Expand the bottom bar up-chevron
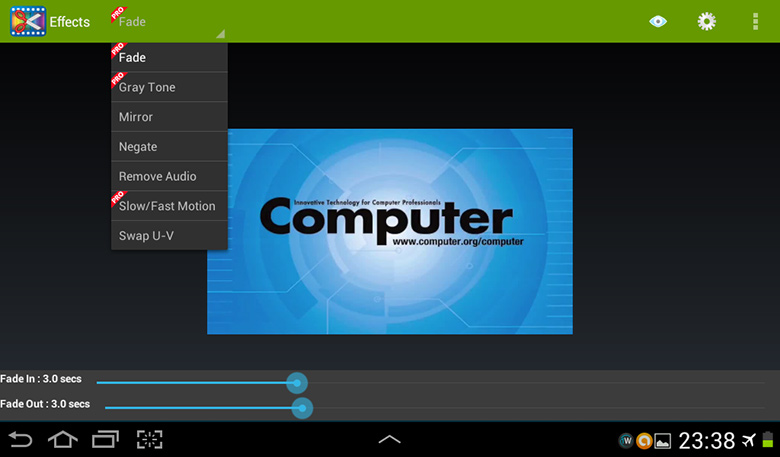 tap(390, 439)
